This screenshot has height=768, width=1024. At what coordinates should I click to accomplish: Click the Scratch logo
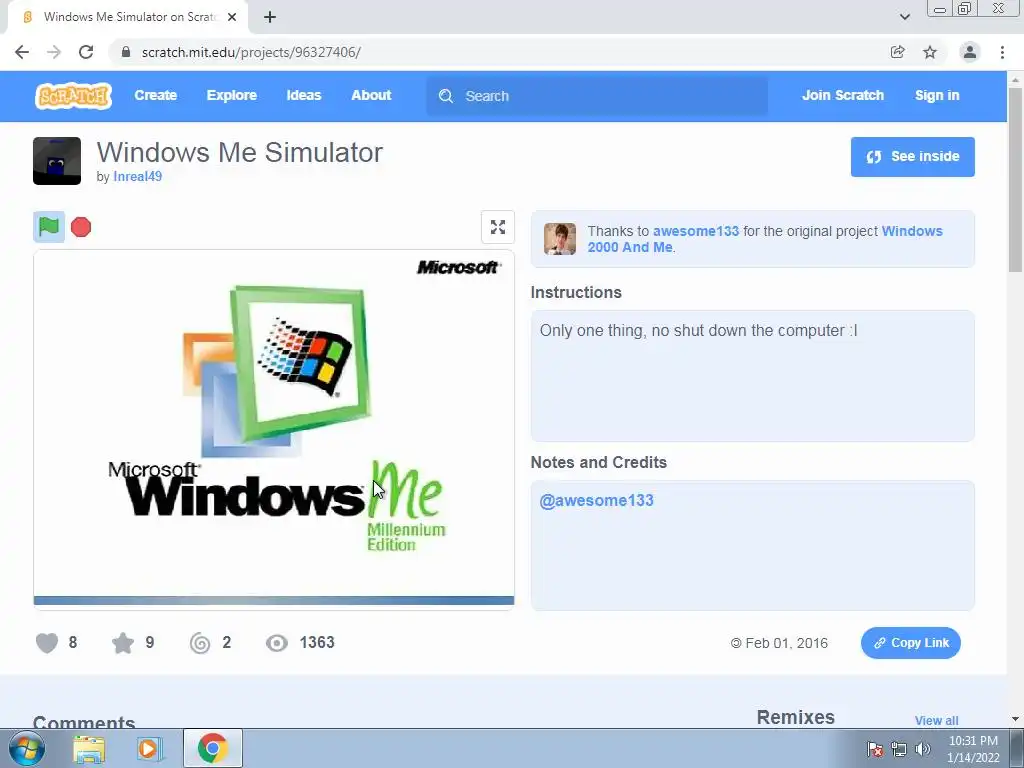73,95
